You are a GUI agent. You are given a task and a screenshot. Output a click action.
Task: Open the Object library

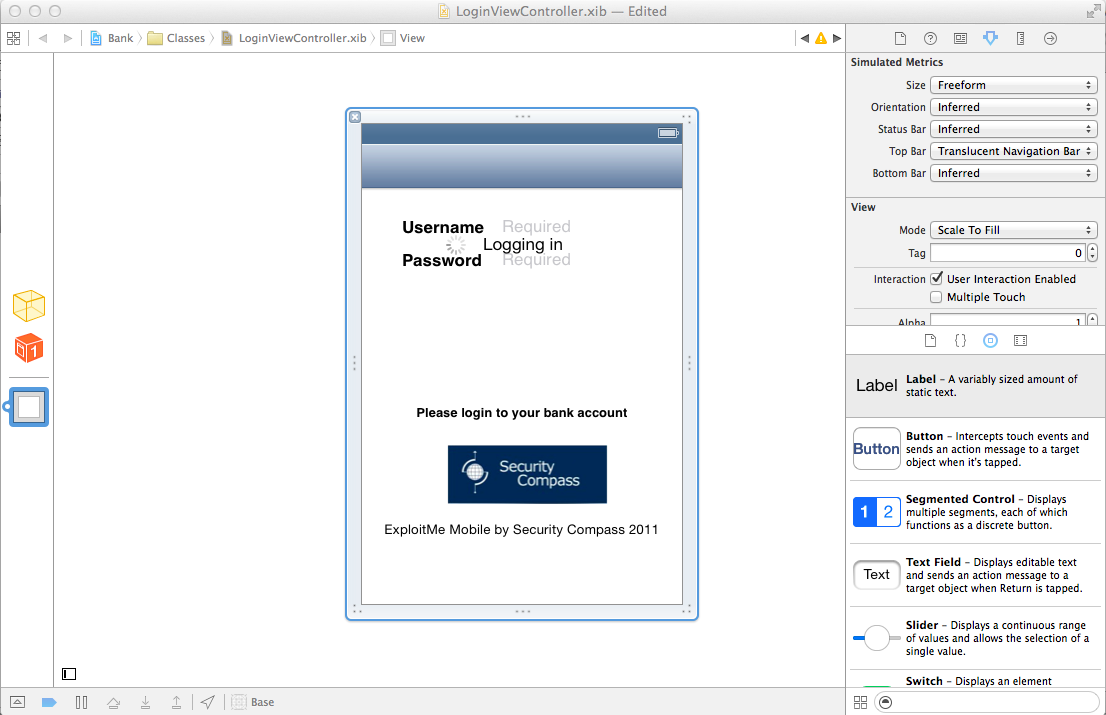click(x=990, y=341)
